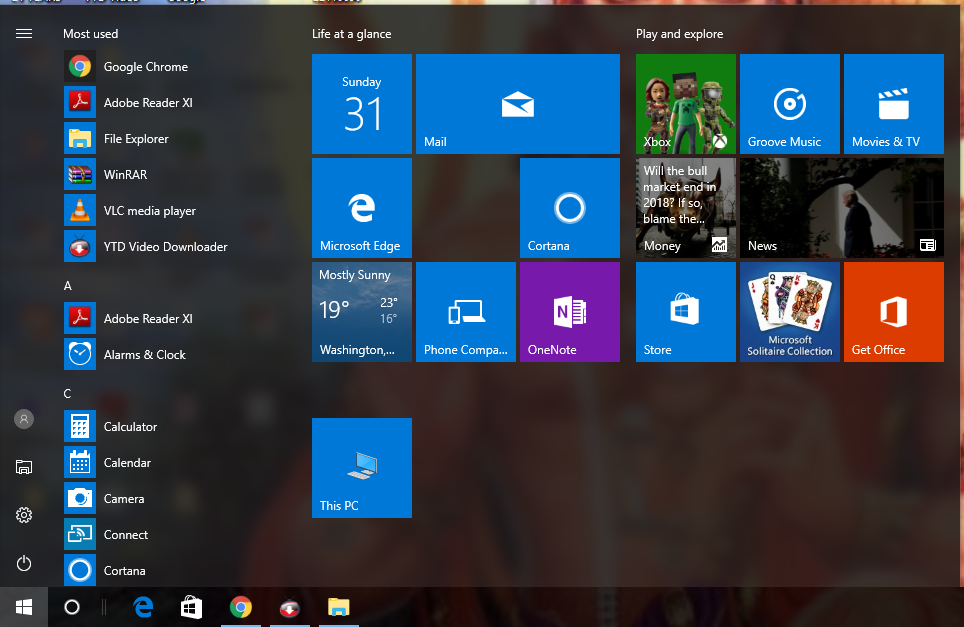Open the Connect app

pos(148,534)
